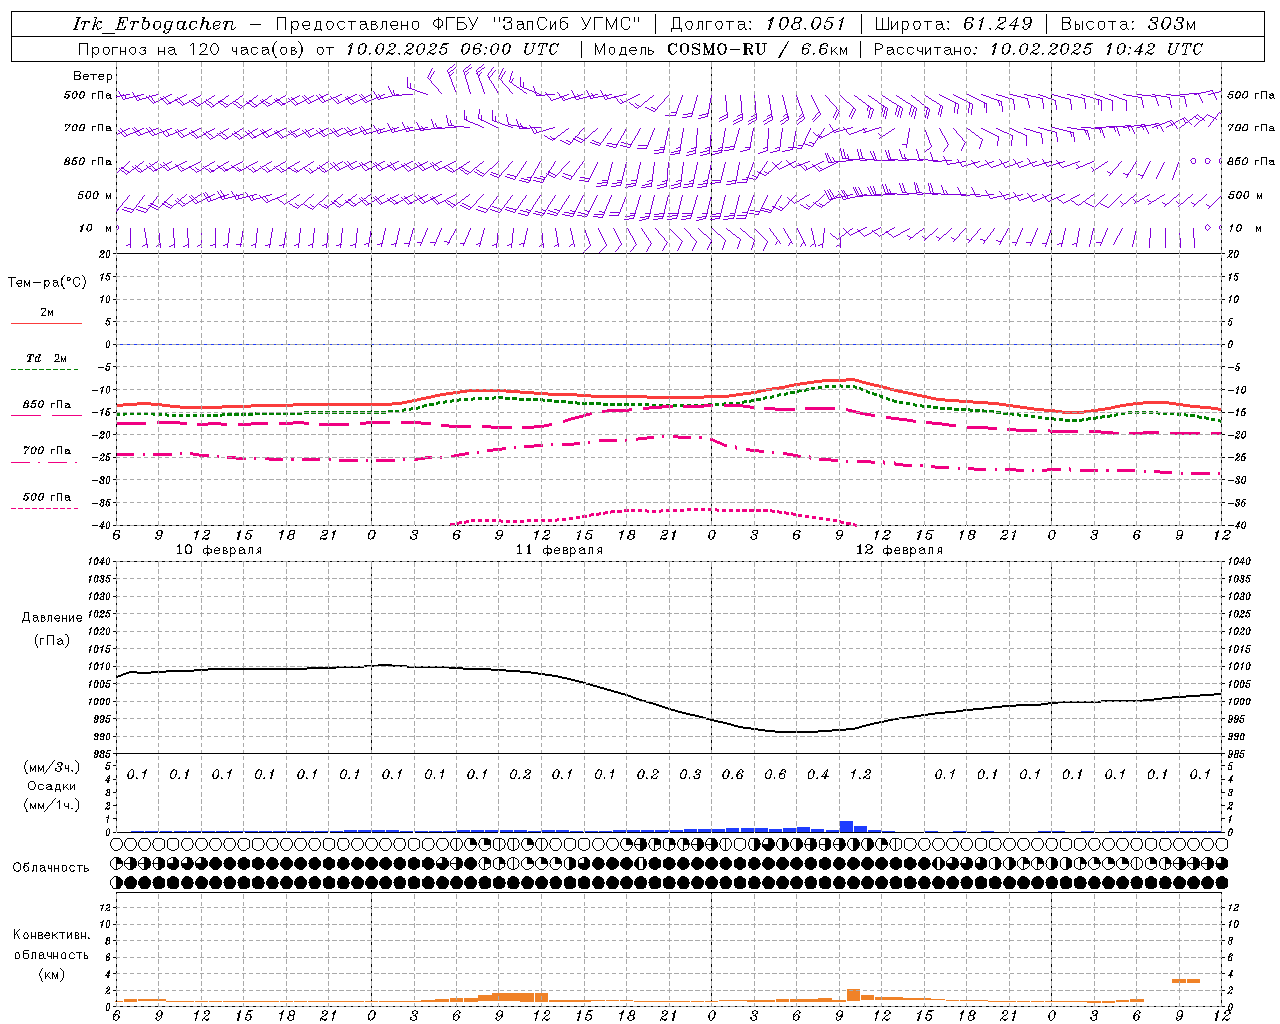The image size is (1280, 1024).
Task: Select the latitude value 61.249
Action: (997, 24)
